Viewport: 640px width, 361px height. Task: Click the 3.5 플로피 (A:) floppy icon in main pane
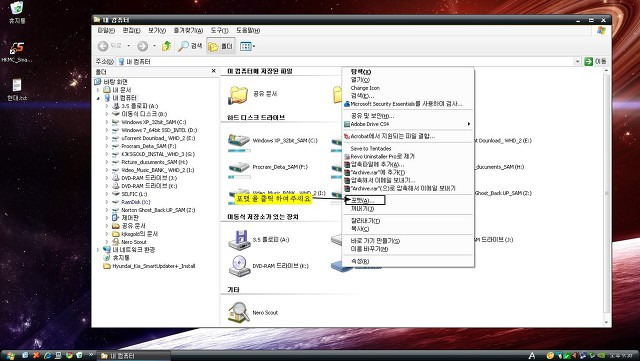tap(239, 240)
